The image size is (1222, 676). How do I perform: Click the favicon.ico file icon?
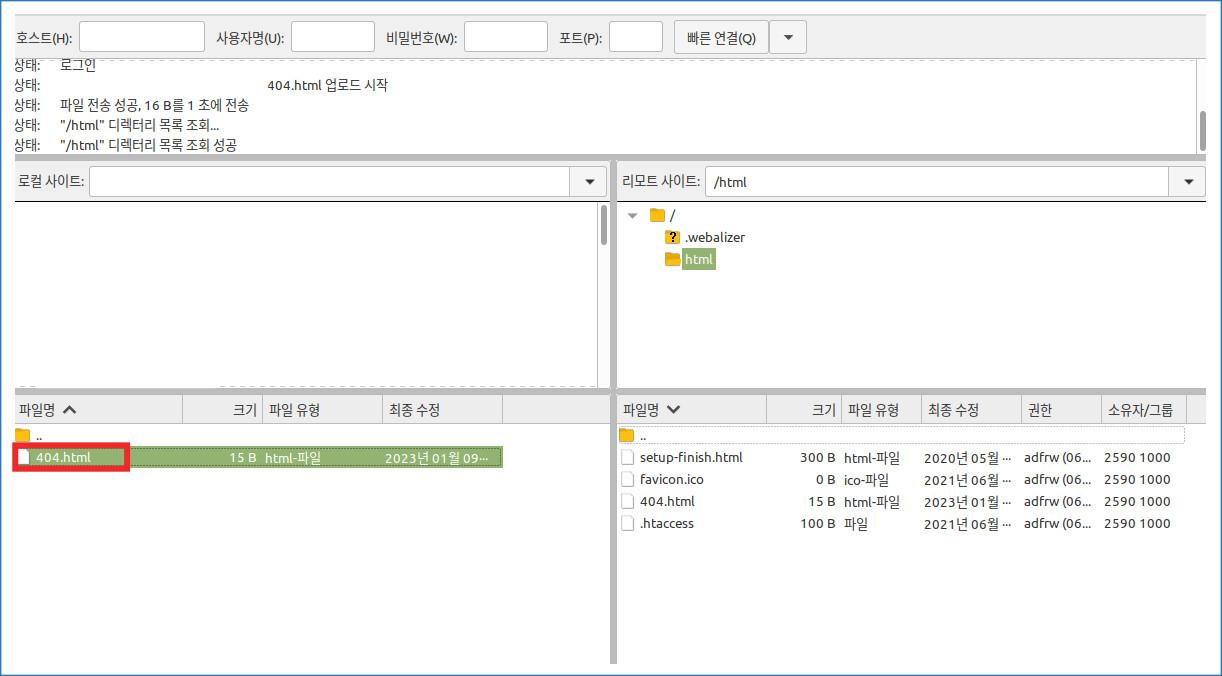[x=628, y=479]
